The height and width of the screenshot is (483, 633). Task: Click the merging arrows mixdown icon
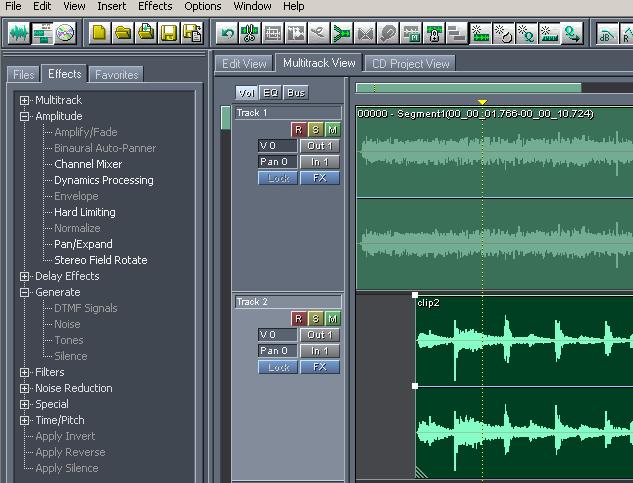pos(342,33)
